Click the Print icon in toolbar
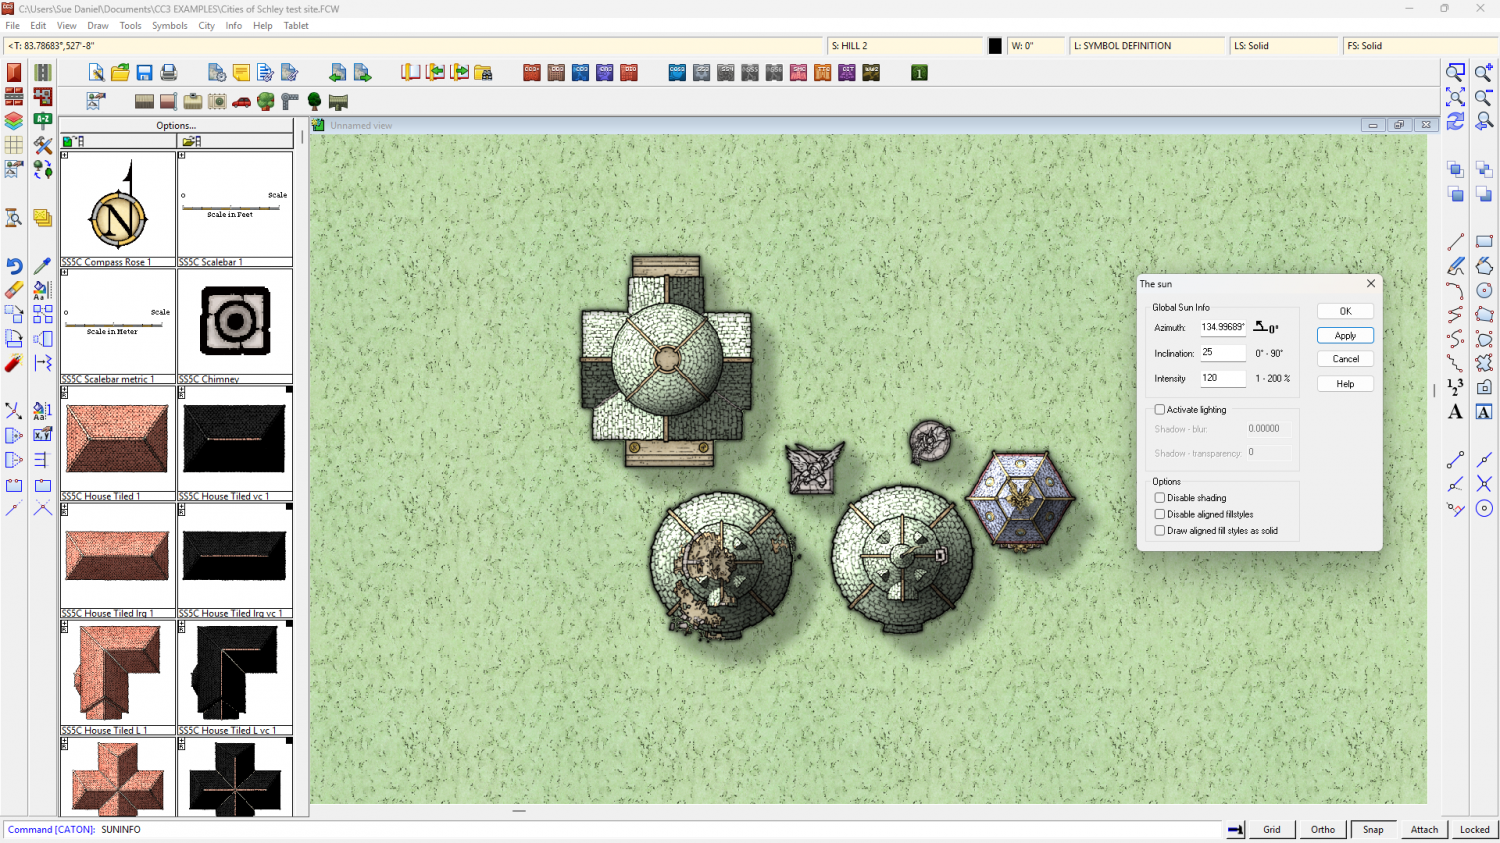 tap(168, 73)
